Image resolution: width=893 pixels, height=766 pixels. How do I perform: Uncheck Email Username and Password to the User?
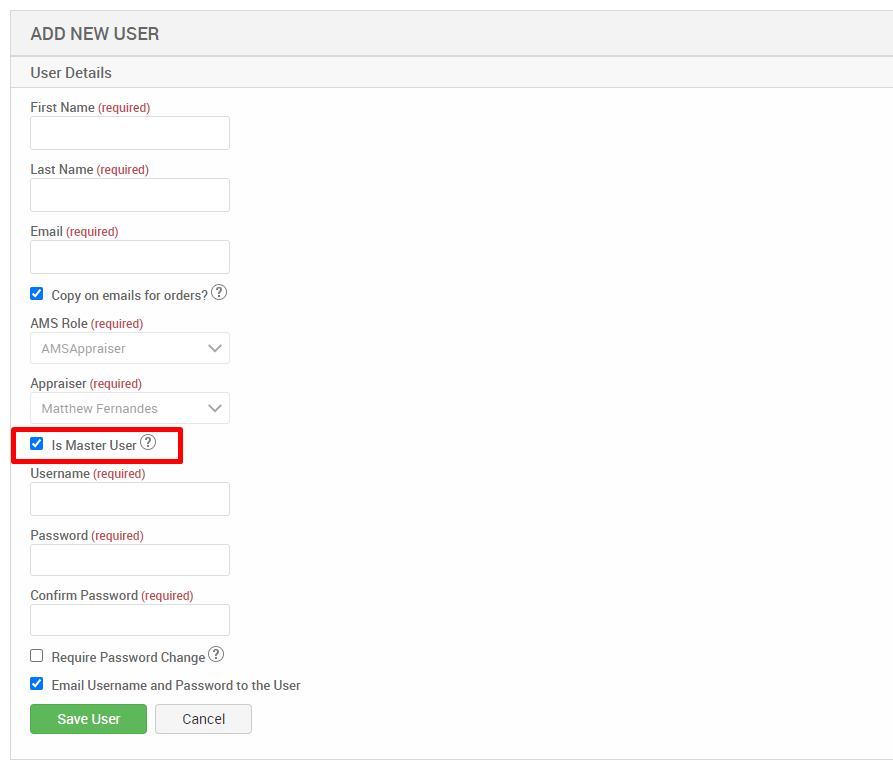36,683
